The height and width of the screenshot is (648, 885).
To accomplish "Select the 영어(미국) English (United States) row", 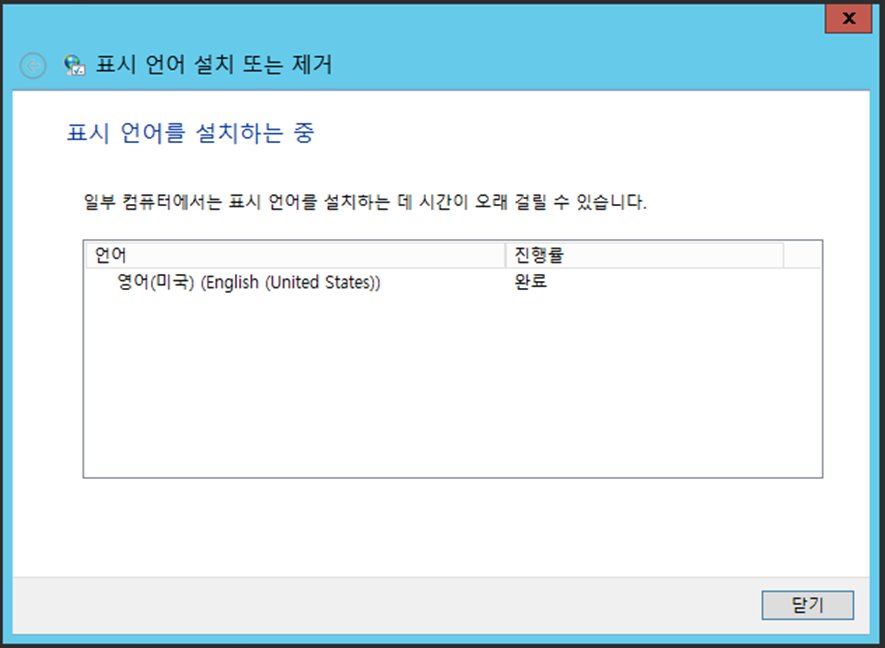I will click(x=452, y=282).
